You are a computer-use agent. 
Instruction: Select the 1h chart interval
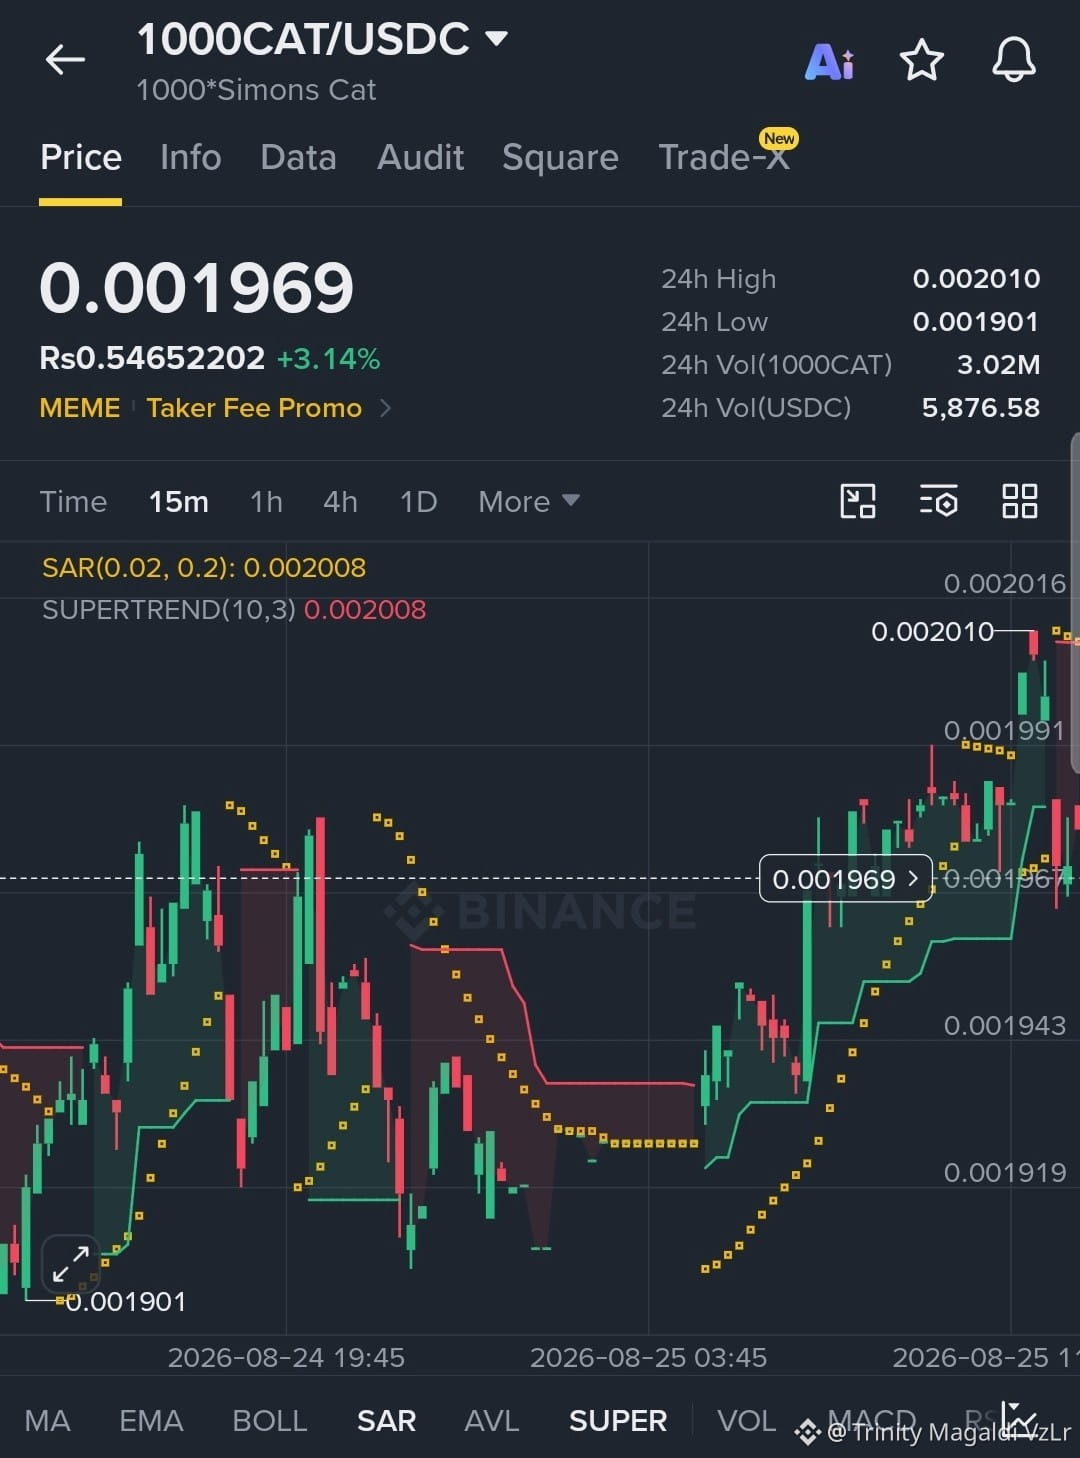(x=266, y=501)
